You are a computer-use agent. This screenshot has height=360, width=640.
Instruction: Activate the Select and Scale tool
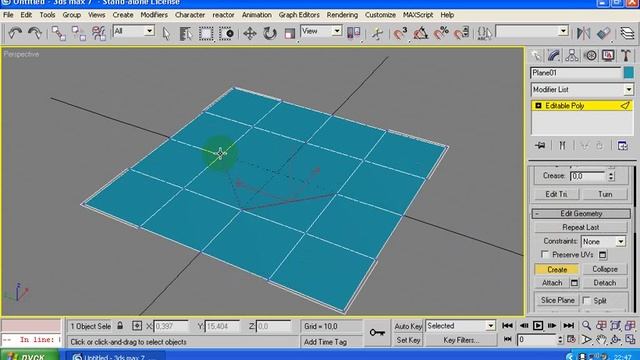pos(289,33)
